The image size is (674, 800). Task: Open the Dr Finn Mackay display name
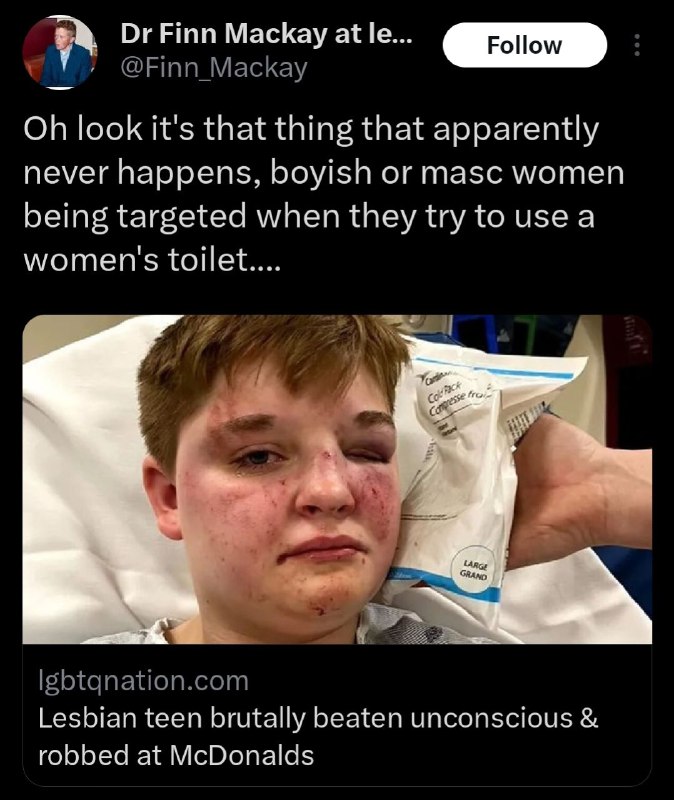(265, 34)
